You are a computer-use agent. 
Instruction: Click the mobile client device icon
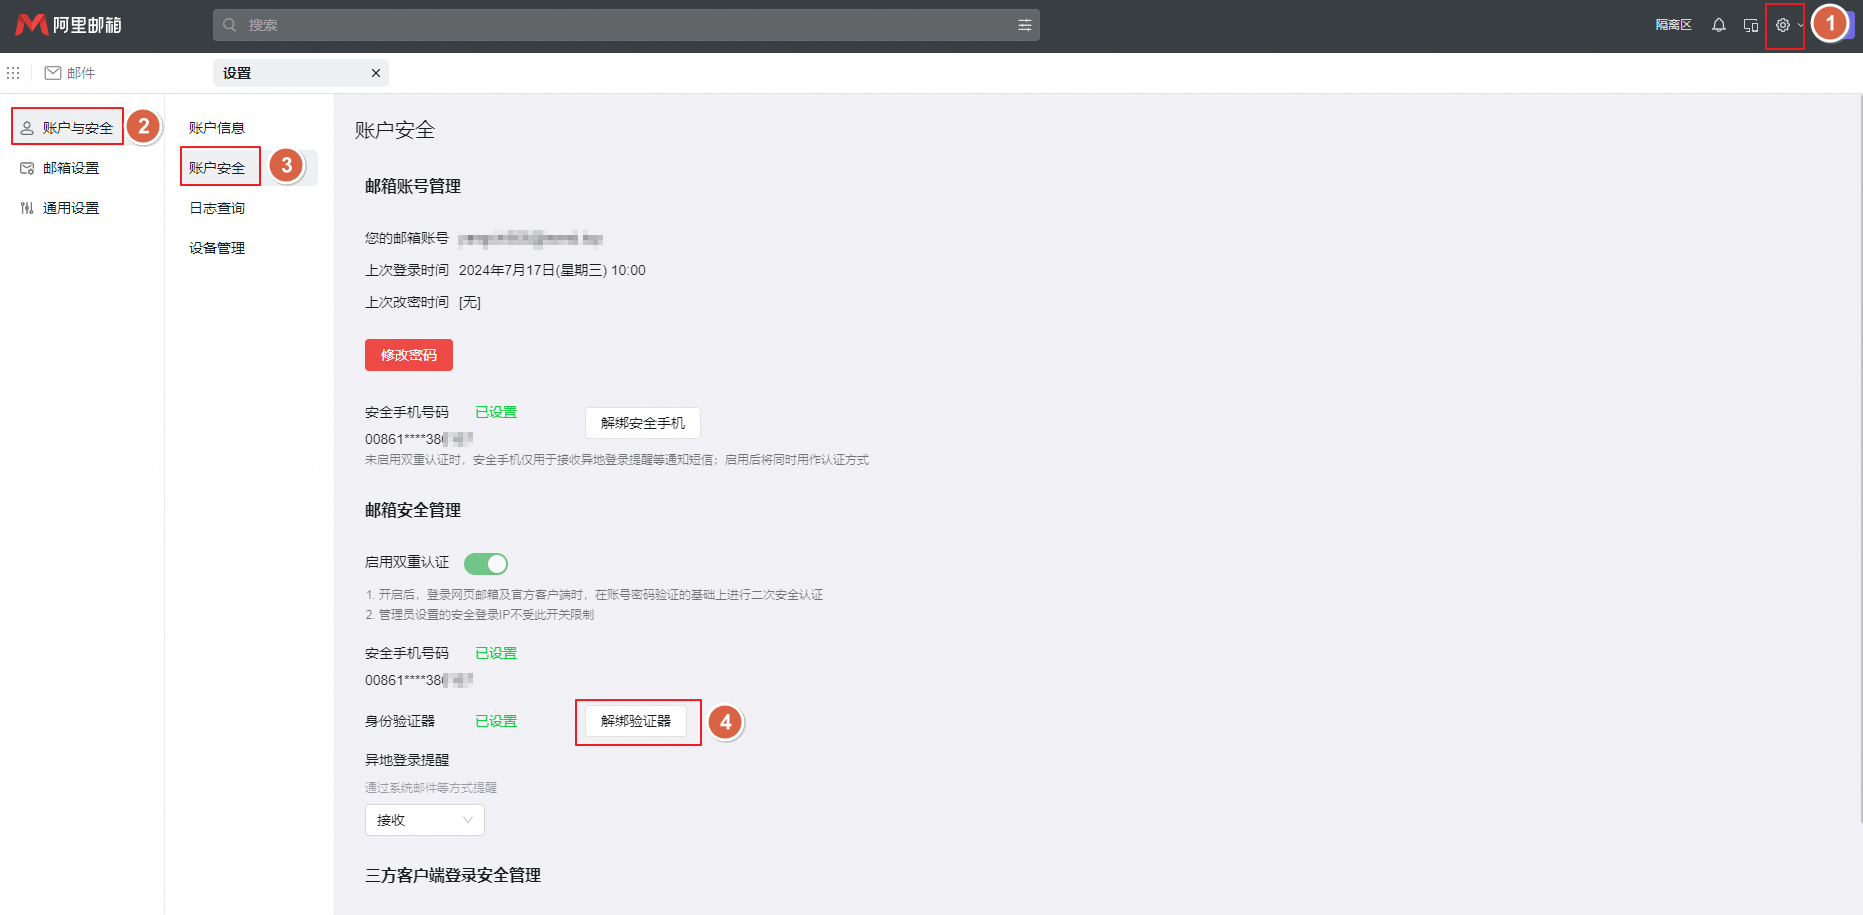click(x=1751, y=25)
